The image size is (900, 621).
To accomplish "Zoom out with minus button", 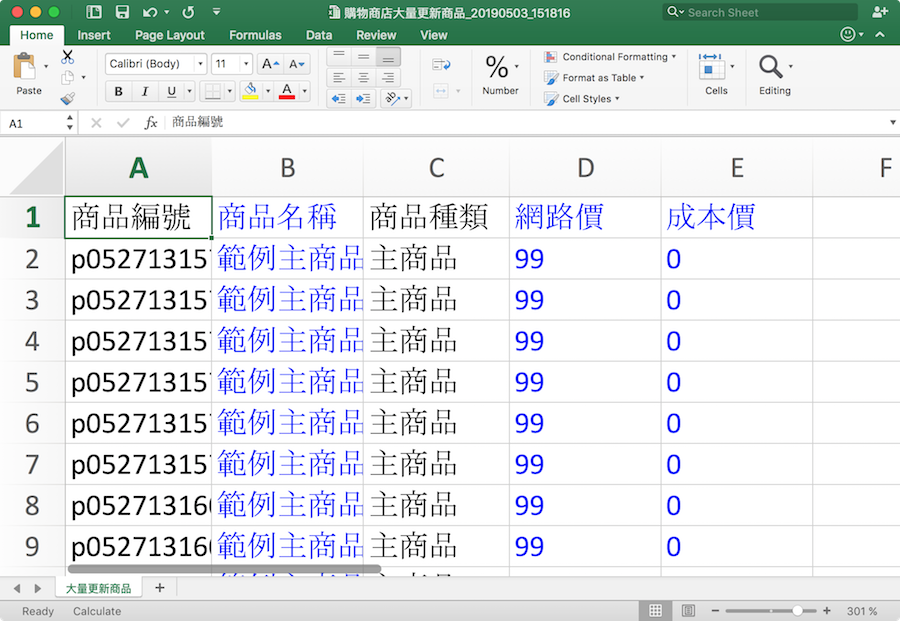I will 715,611.
